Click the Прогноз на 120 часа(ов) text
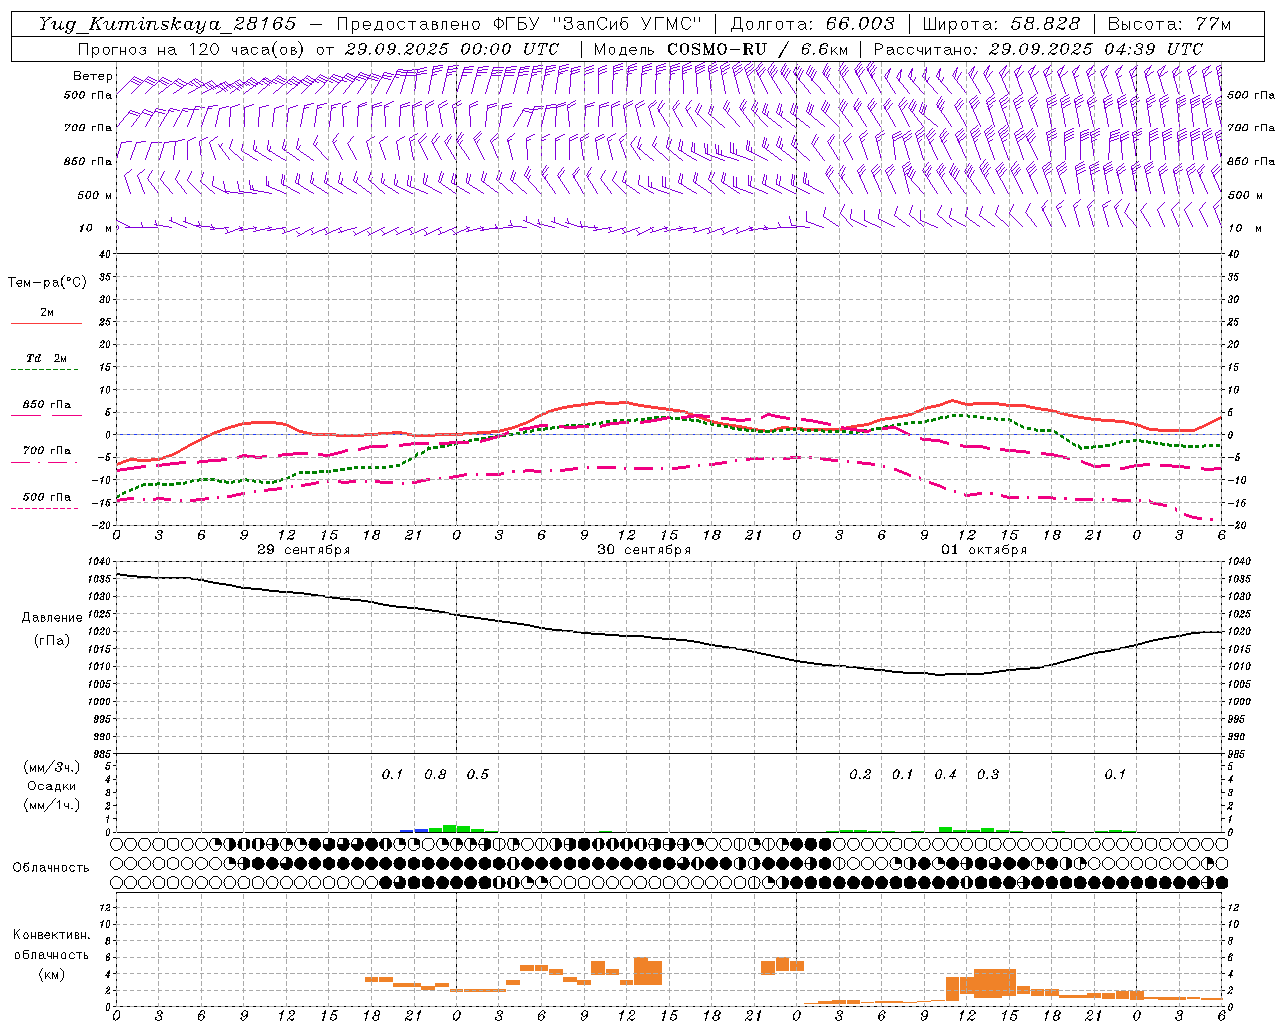The image size is (1280, 1024). point(192,49)
